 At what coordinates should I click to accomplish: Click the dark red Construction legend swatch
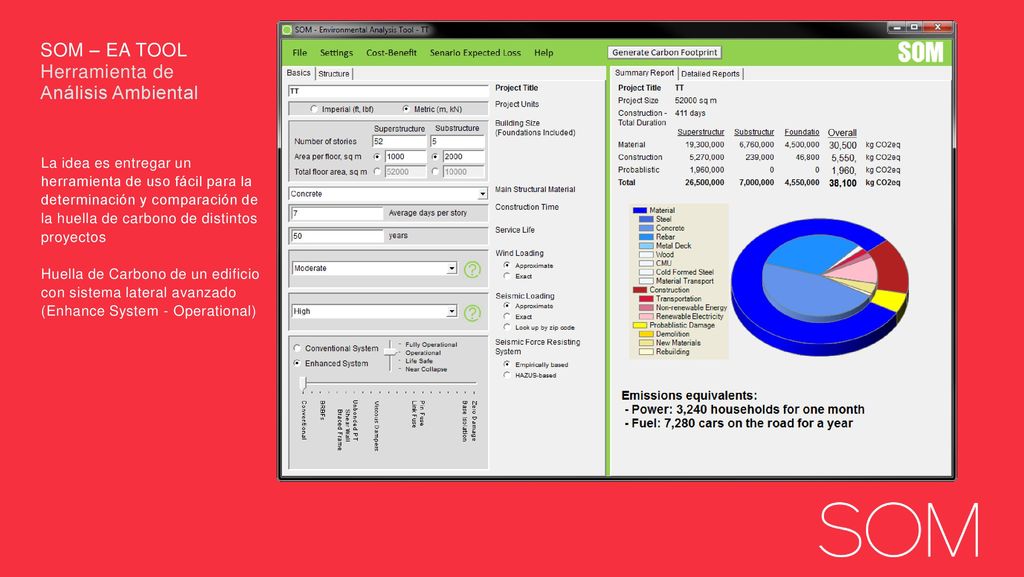[639, 290]
